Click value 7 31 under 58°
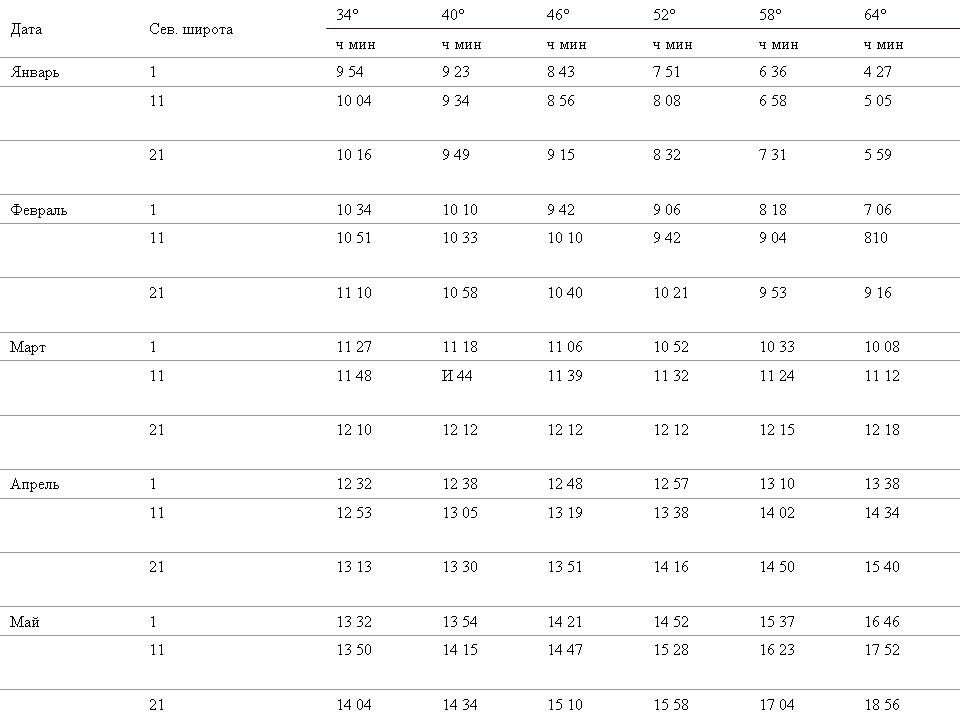The image size is (960, 720). [773, 154]
